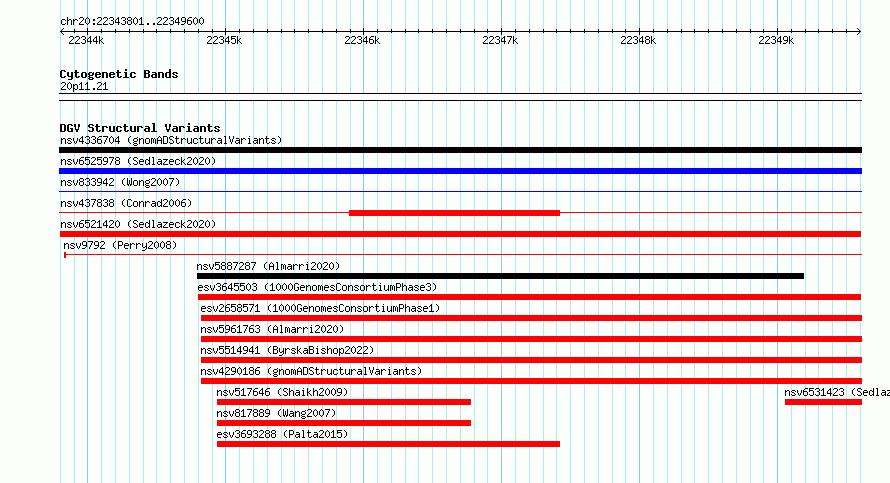The height and width of the screenshot is (483, 890).
Task: Select the black nsv4336704 variant bar
Action: pyautogui.click(x=460, y=150)
